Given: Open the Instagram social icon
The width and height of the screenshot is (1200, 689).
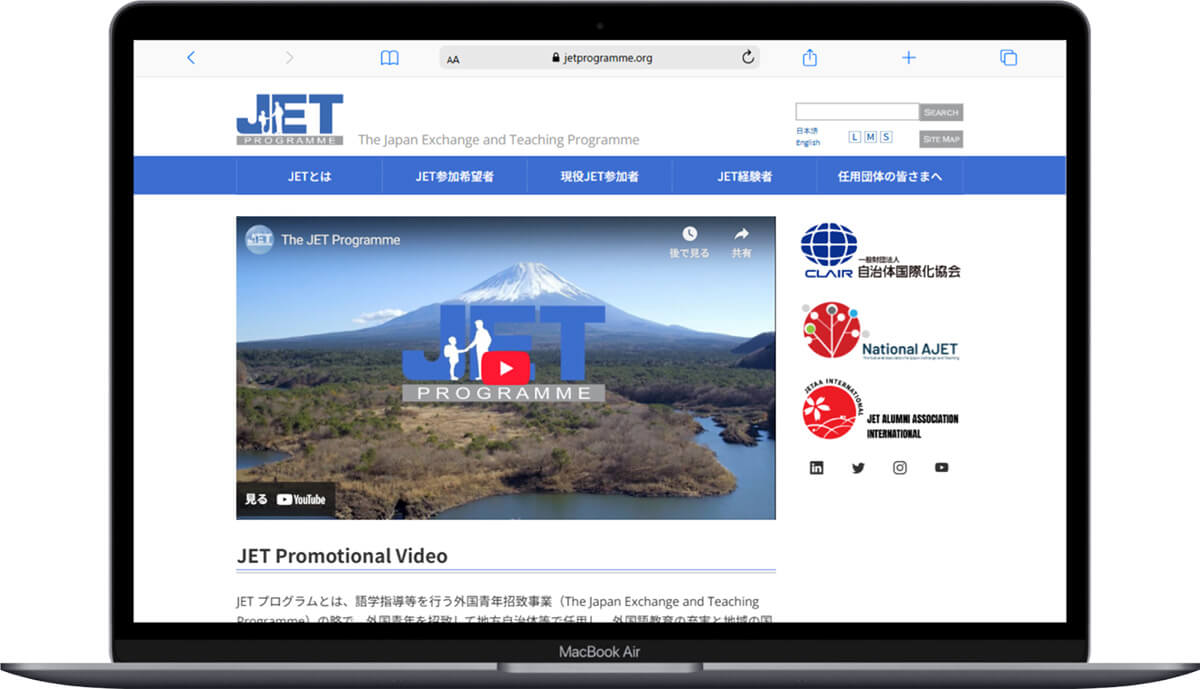Looking at the screenshot, I should (900, 468).
